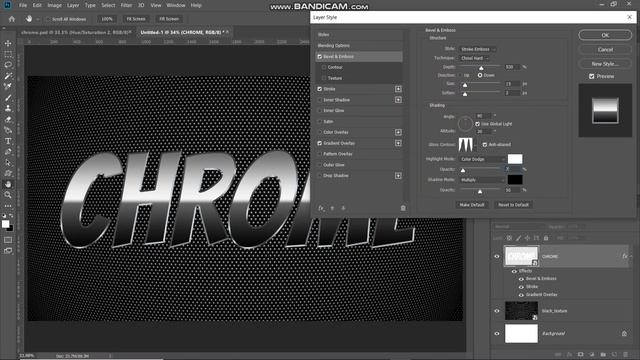640x360 pixels.
Task: Click the fx icon in Layer Style dialog
Action: click(x=321, y=208)
